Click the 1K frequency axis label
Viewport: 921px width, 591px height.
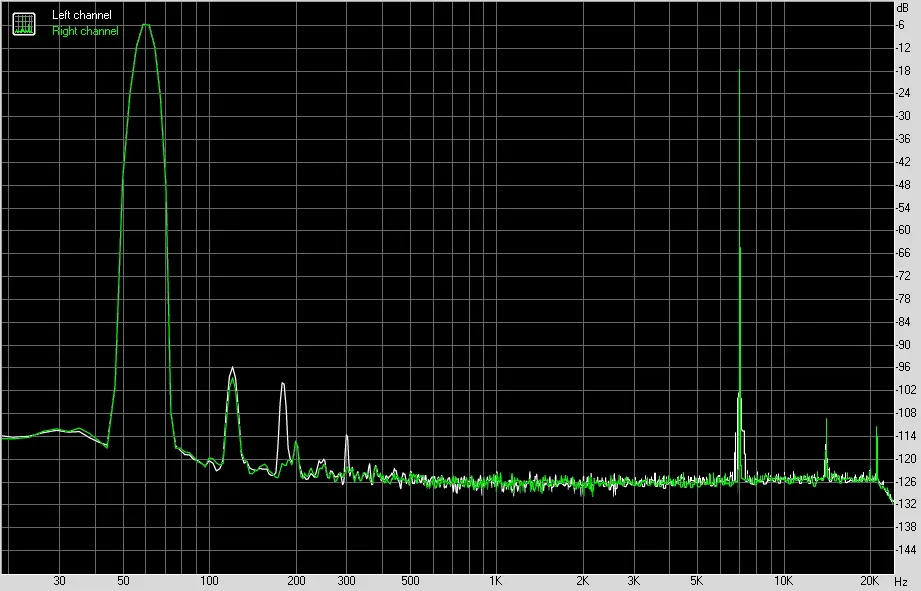tap(496, 581)
